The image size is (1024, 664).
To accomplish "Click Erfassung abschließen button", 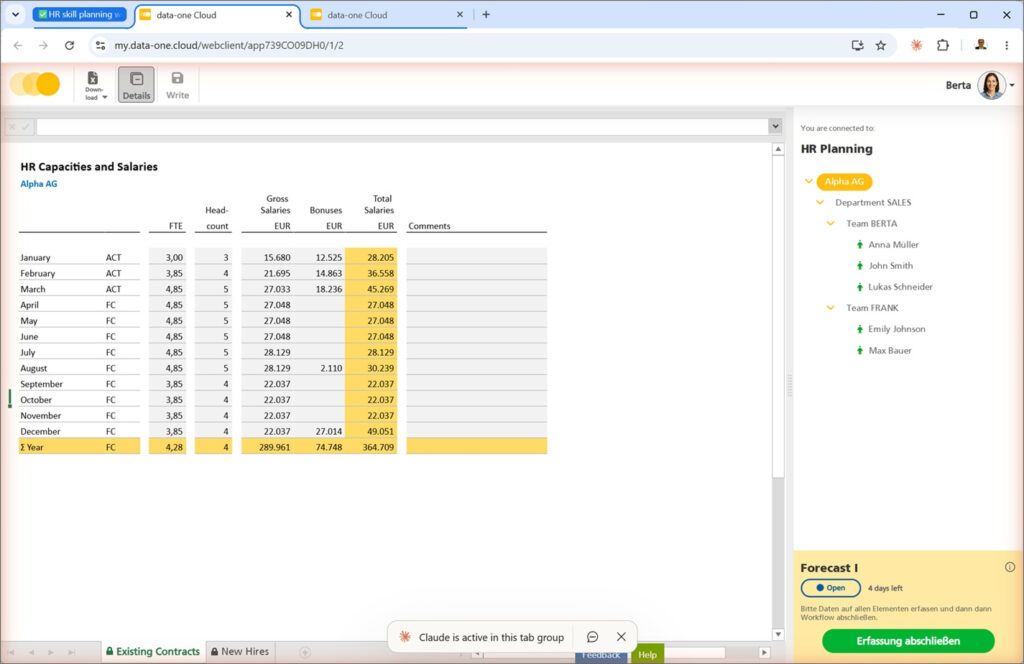I will (x=908, y=640).
